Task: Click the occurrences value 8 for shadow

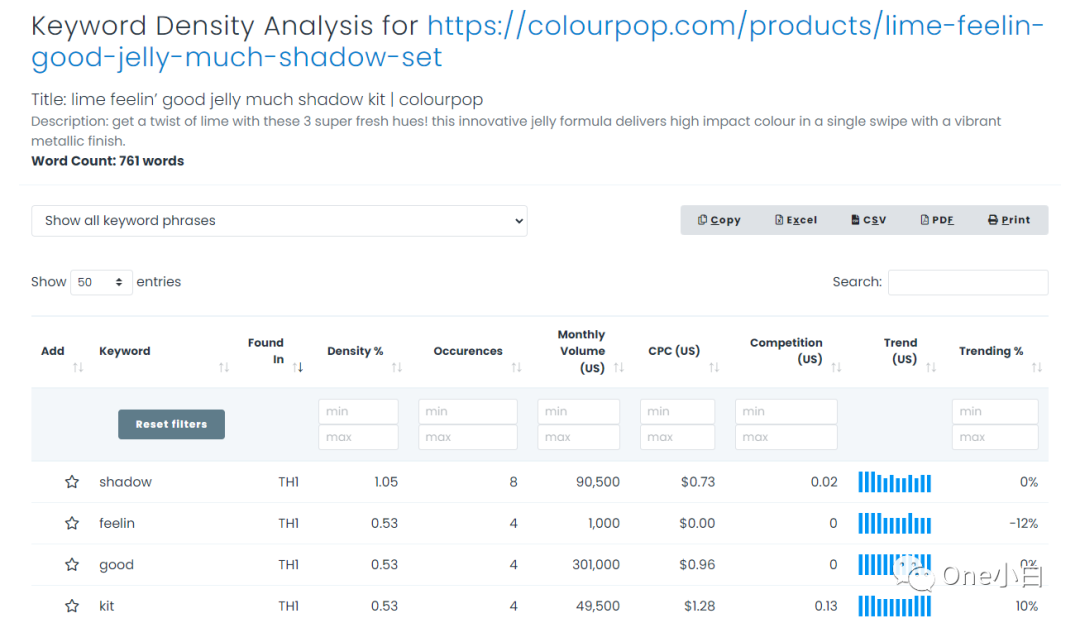Action: pyautogui.click(x=513, y=482)
